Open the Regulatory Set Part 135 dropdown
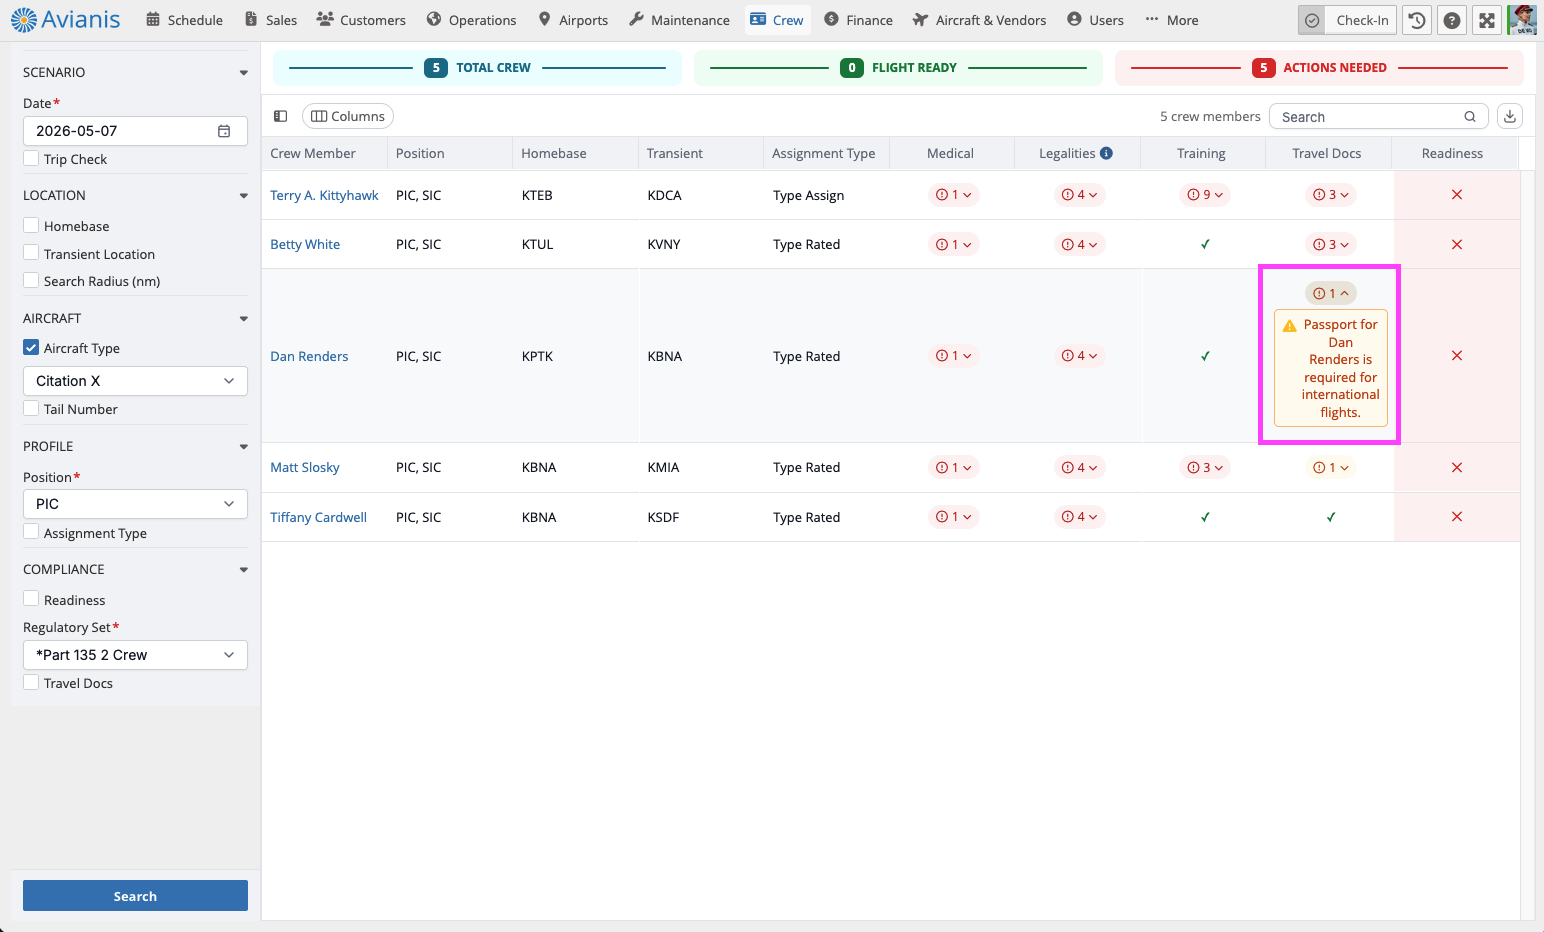Viewport: 1544px width, 932px height. click(135, 655)
